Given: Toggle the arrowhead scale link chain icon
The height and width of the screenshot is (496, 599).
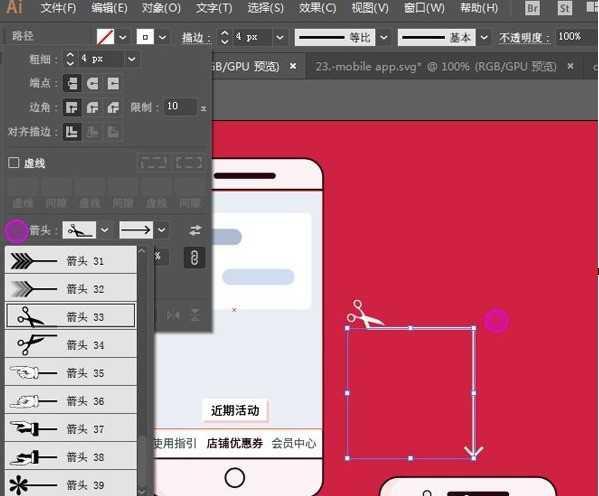Looking at the screenshot, I should click(x=194, y=258).
